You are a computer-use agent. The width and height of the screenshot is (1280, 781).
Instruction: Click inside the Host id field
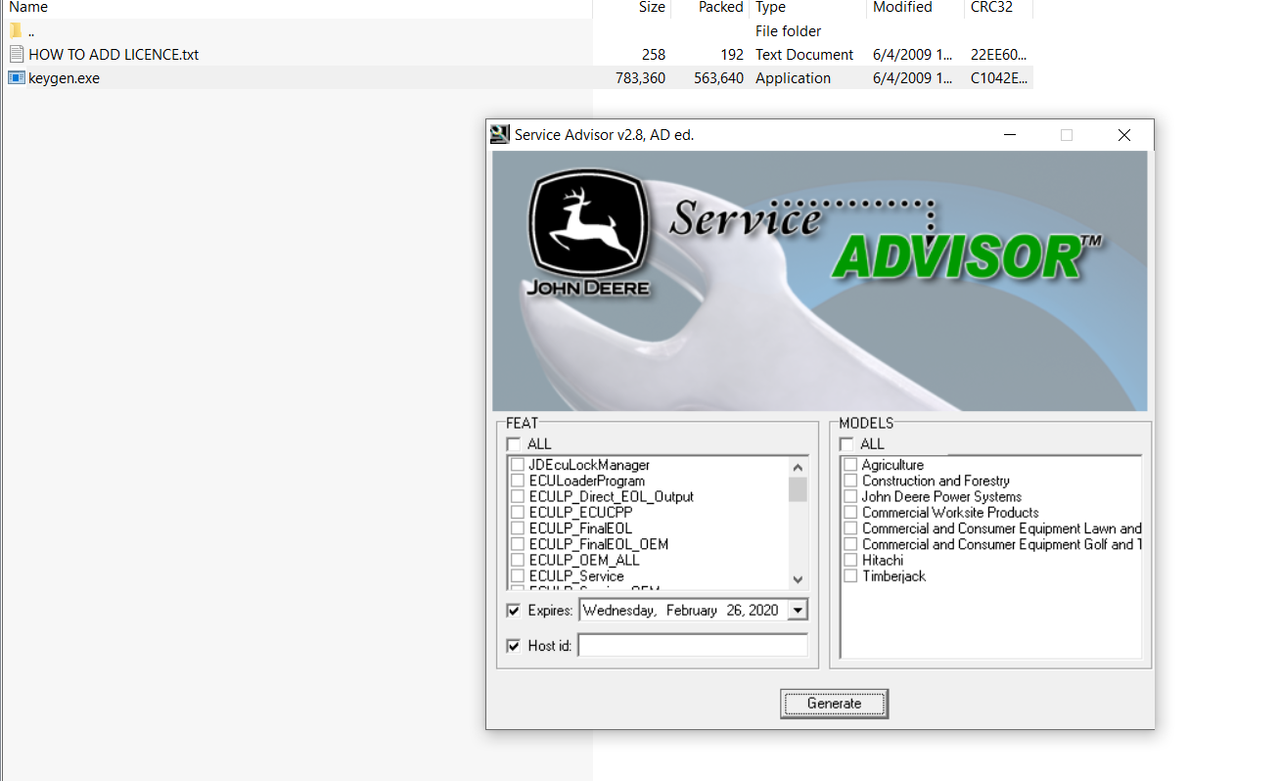(x=693, y=646)
